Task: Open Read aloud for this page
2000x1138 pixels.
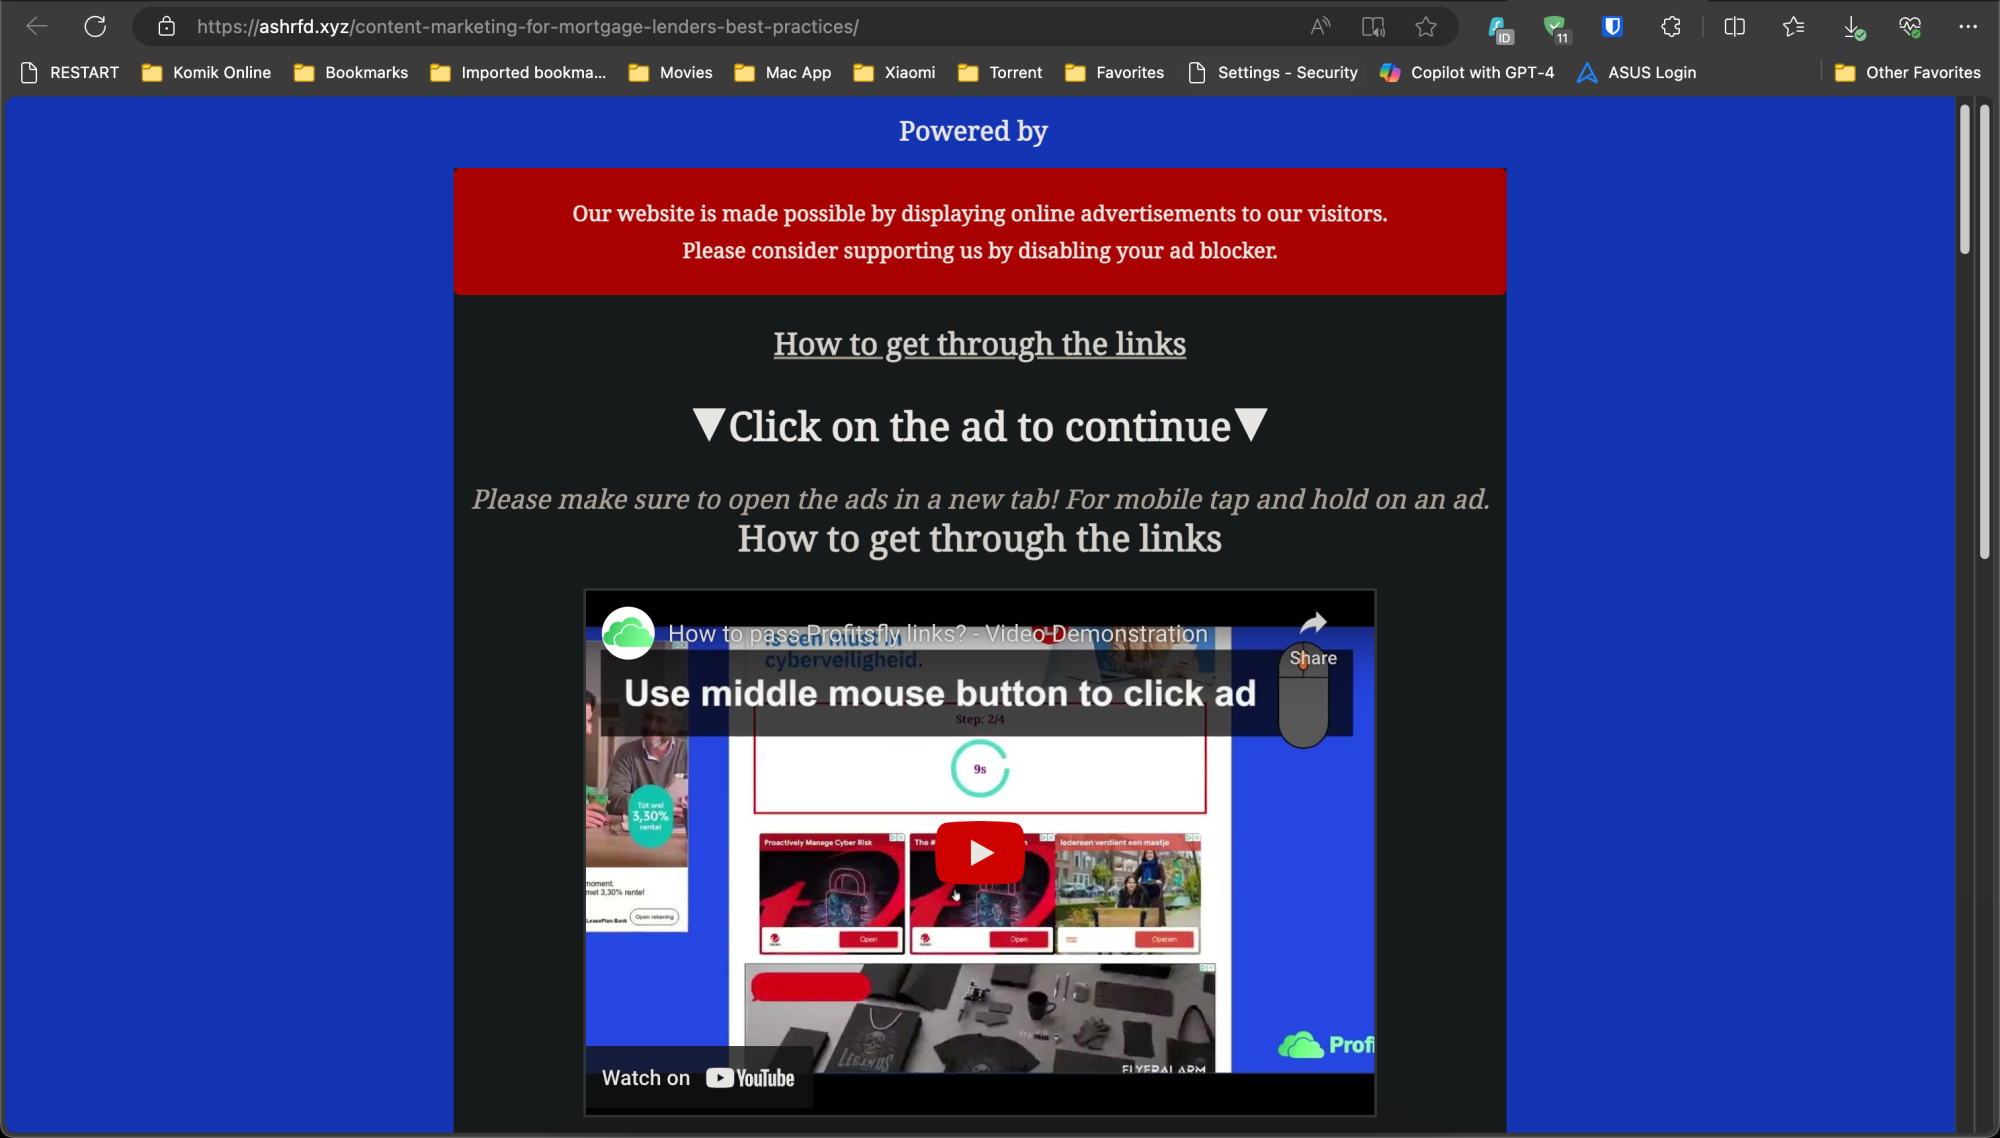Action: 1319,27
